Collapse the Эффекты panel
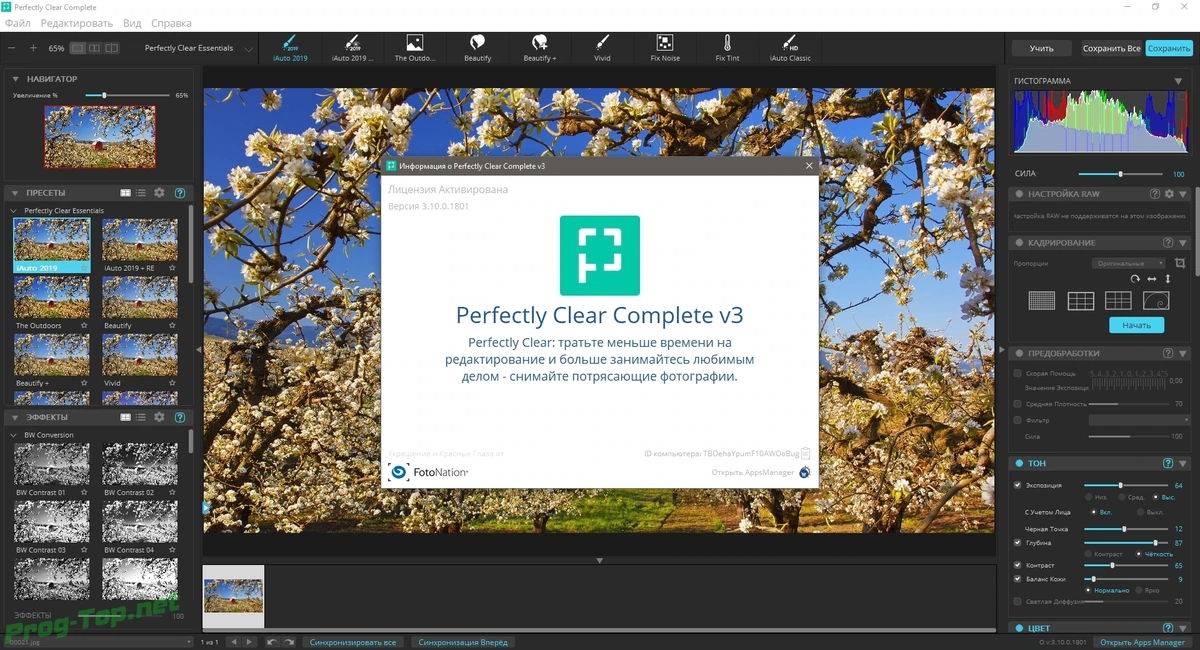This screenshot has height=650, width=1200. pyautogui.click(x=15, y=417)
